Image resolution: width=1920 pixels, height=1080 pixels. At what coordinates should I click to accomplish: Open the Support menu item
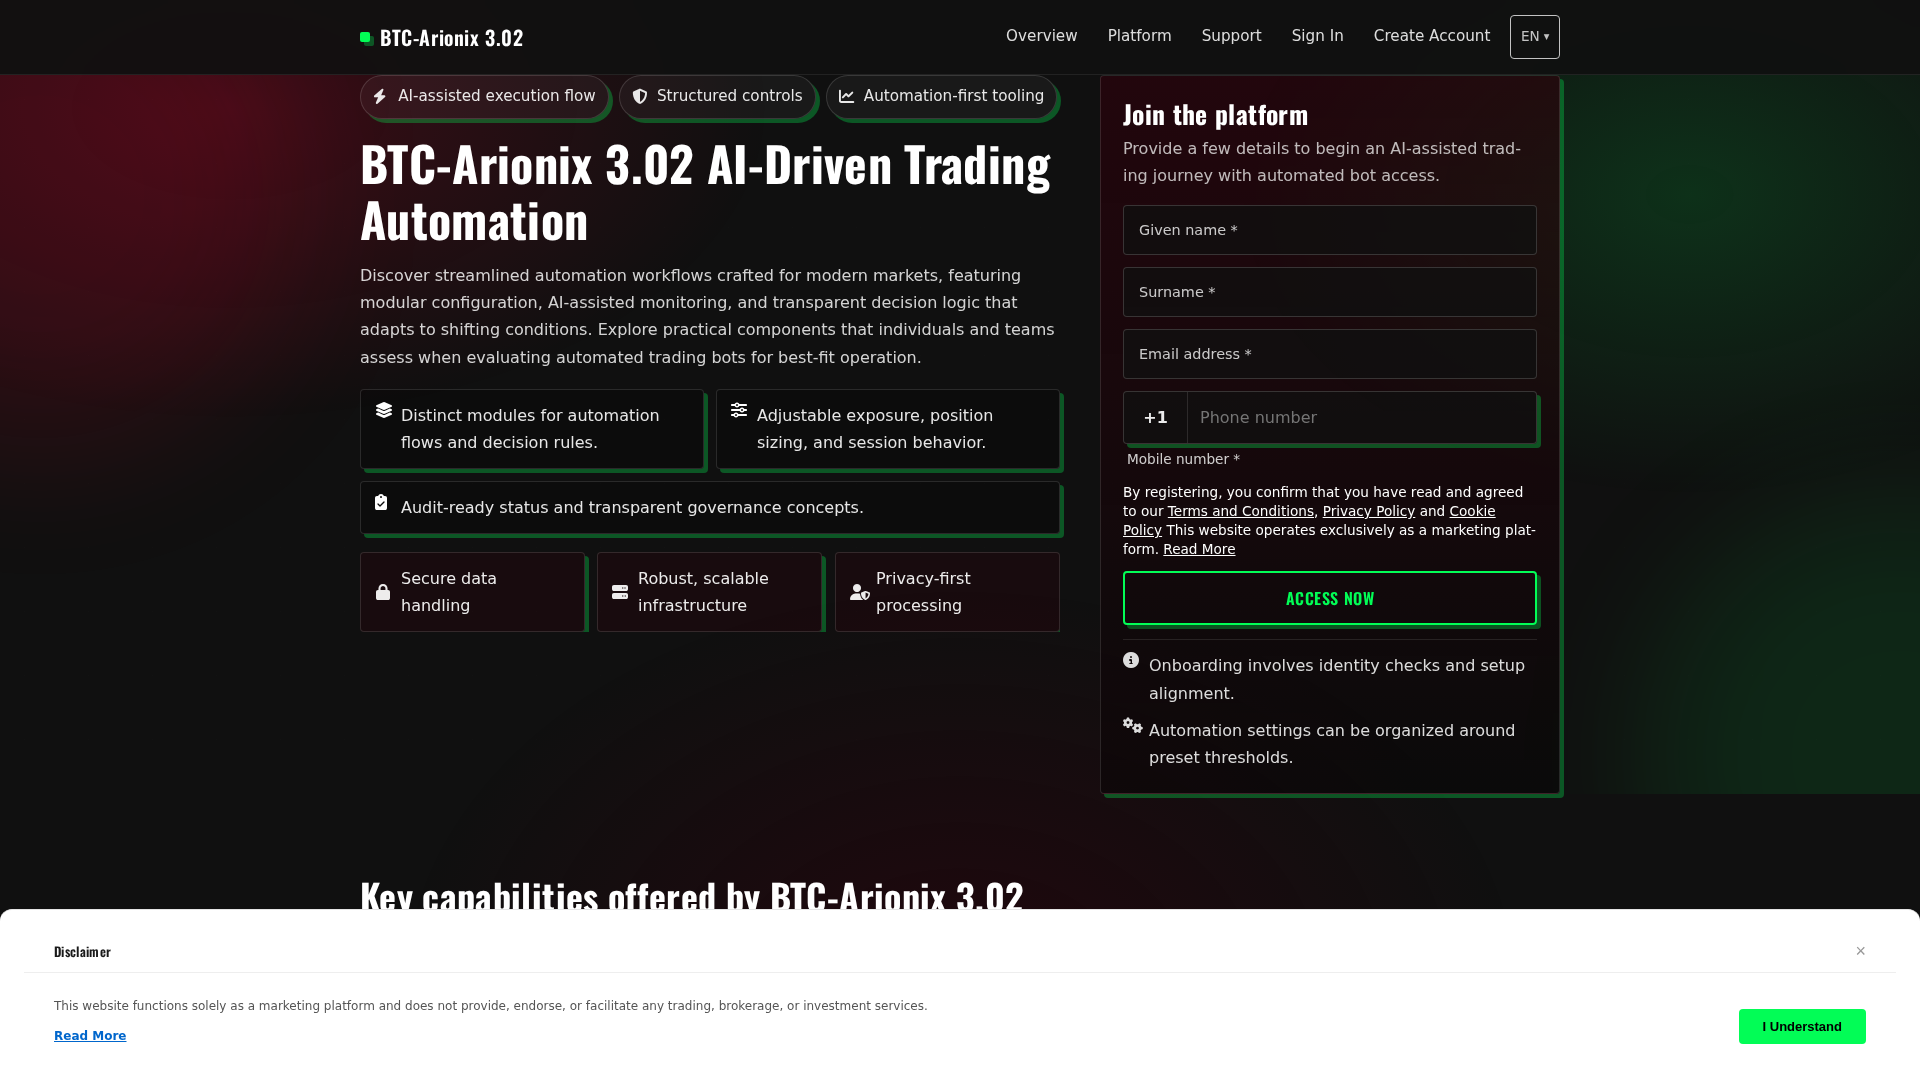tap(1232, 36)
